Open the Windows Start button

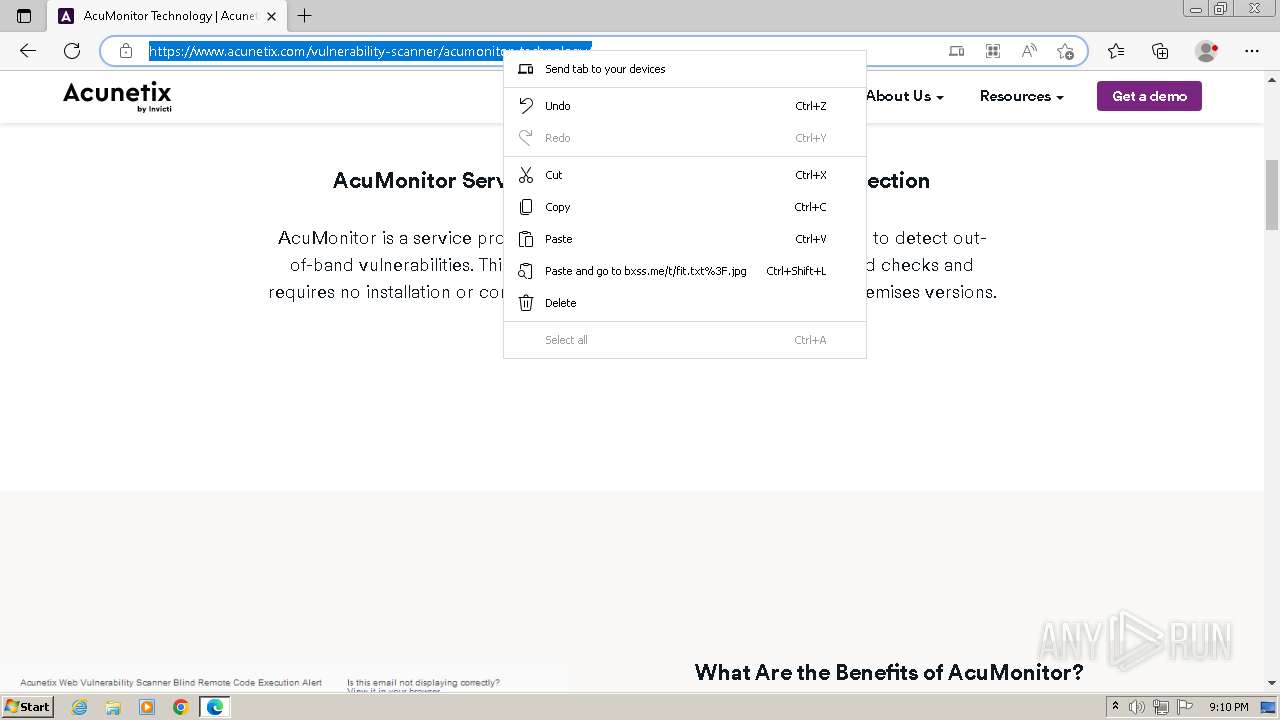[x=28, y=706]
